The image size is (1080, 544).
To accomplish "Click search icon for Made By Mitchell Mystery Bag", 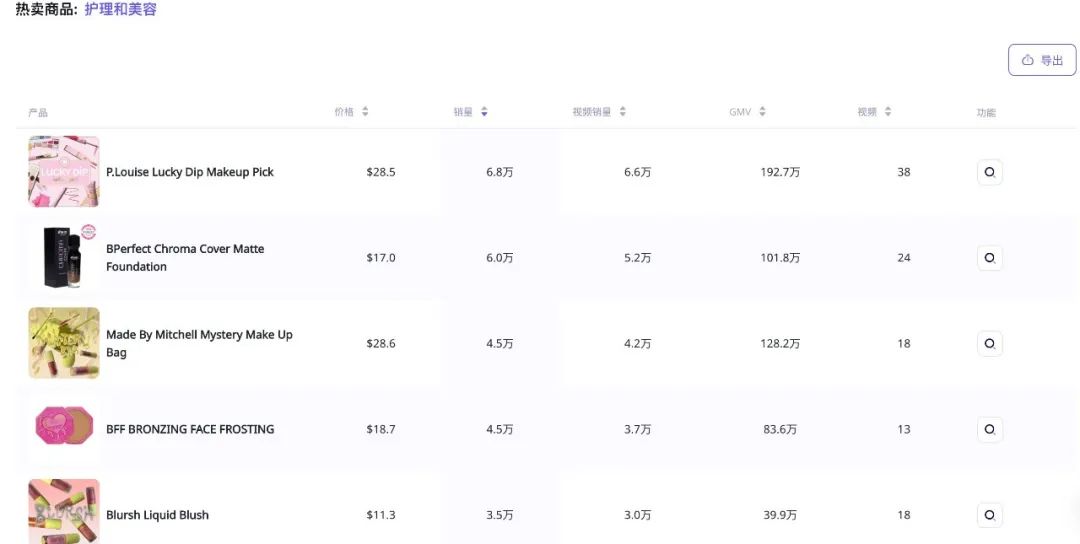I will click(990, 343).
